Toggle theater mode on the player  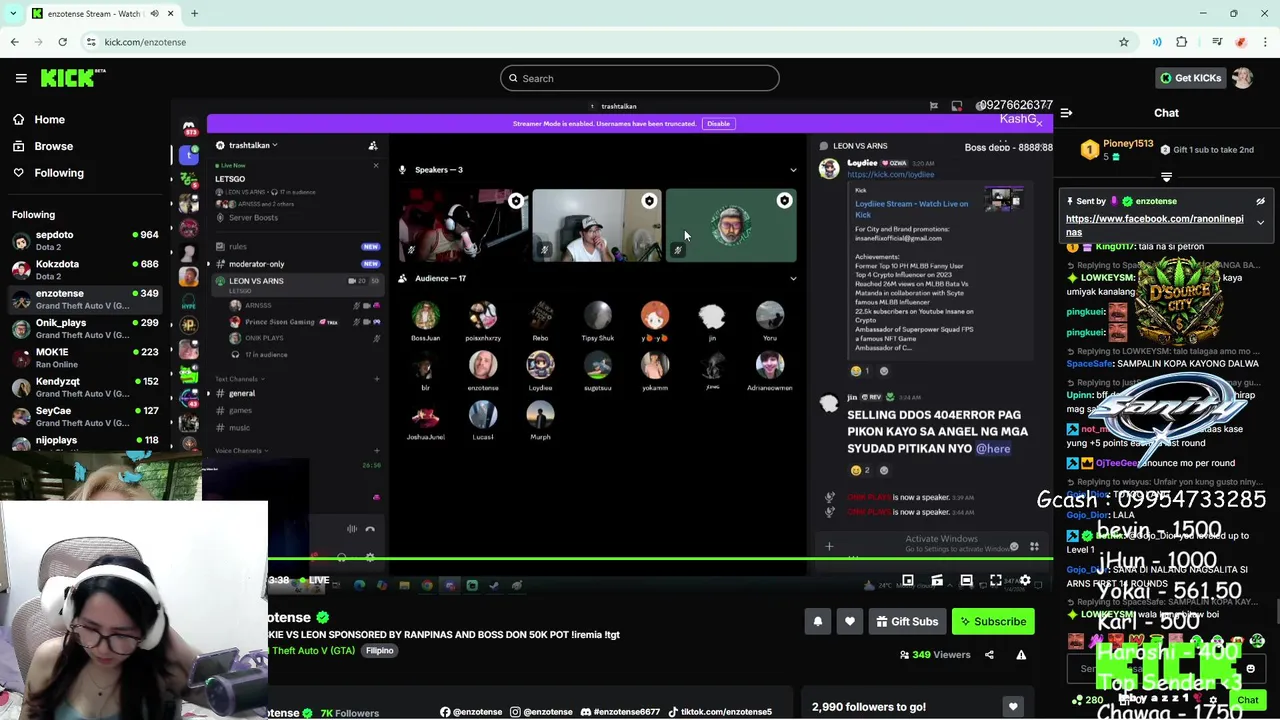(x=966, y=580)
